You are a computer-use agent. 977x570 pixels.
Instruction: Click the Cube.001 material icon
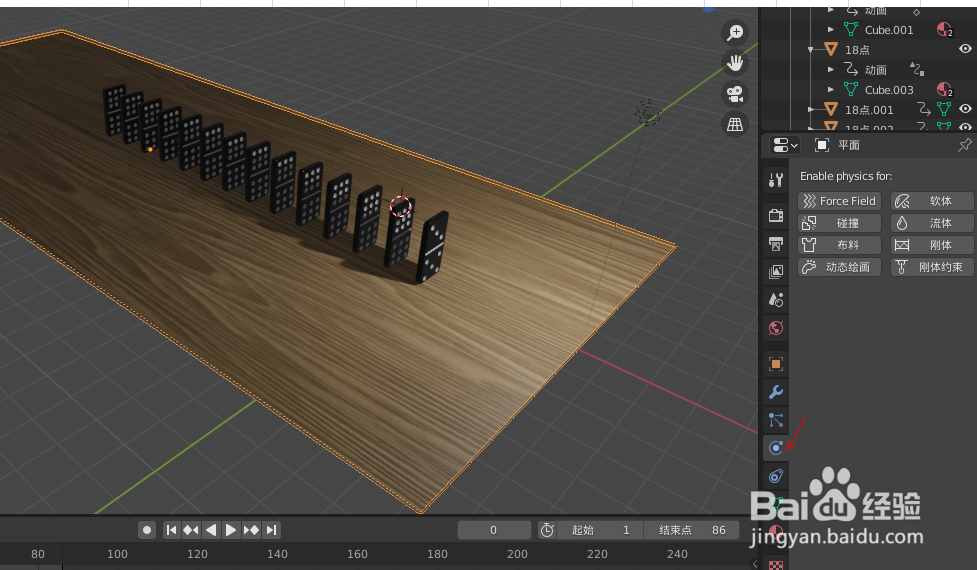pos(945,29)
